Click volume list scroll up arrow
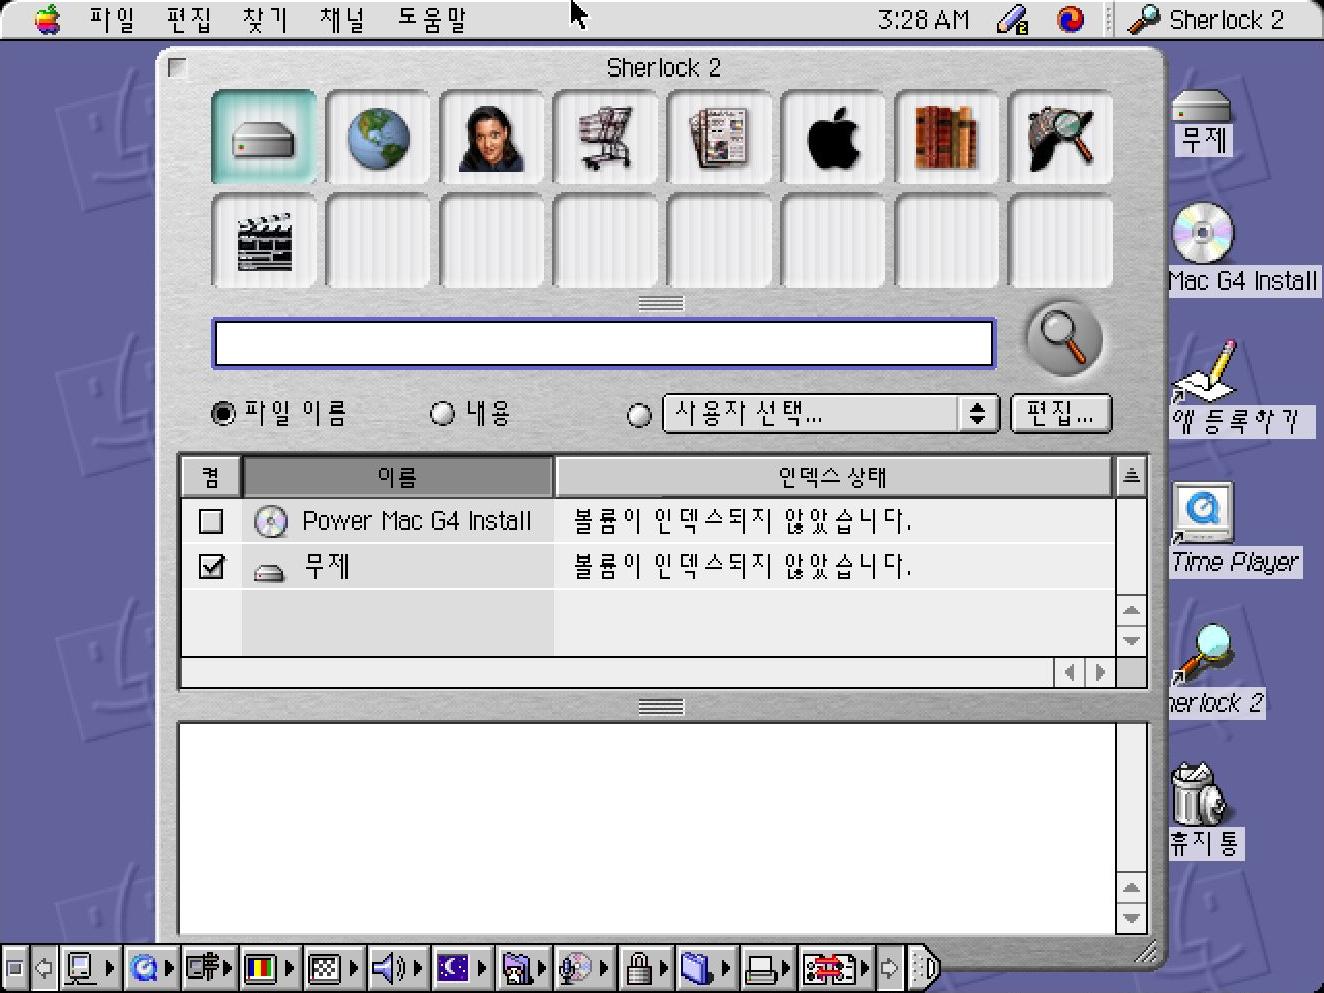The height and width of the screenshot is (993, 1324). (x=1131, y=611)
